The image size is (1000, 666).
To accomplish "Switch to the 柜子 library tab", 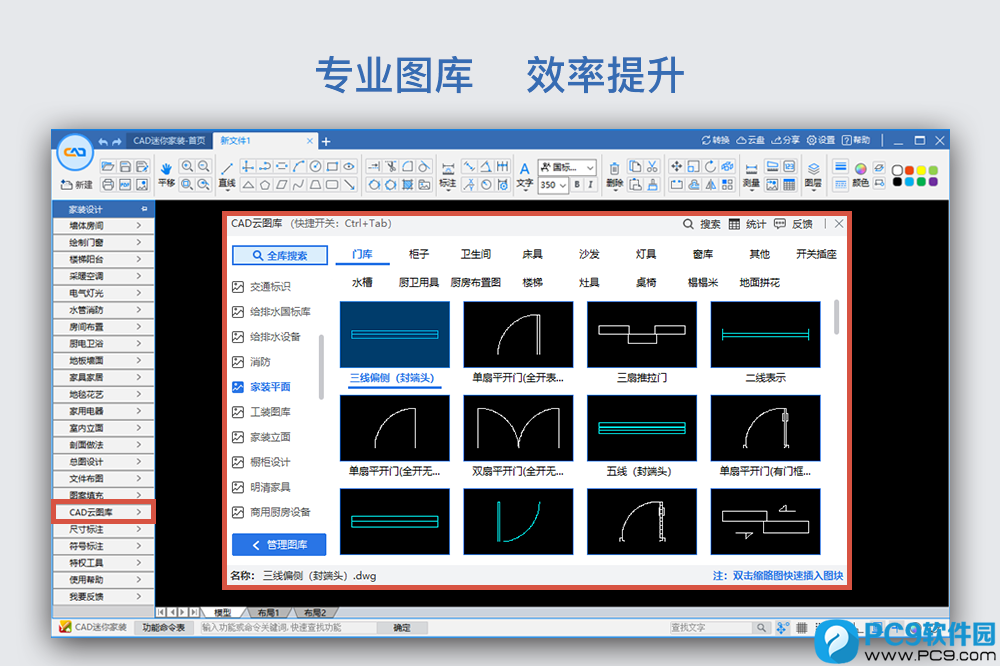I will click(419, 254).
